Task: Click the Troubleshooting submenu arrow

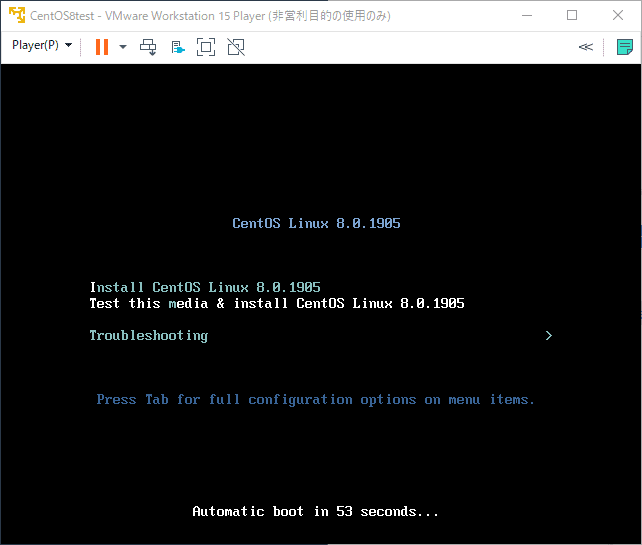Action: click(549, 335)
